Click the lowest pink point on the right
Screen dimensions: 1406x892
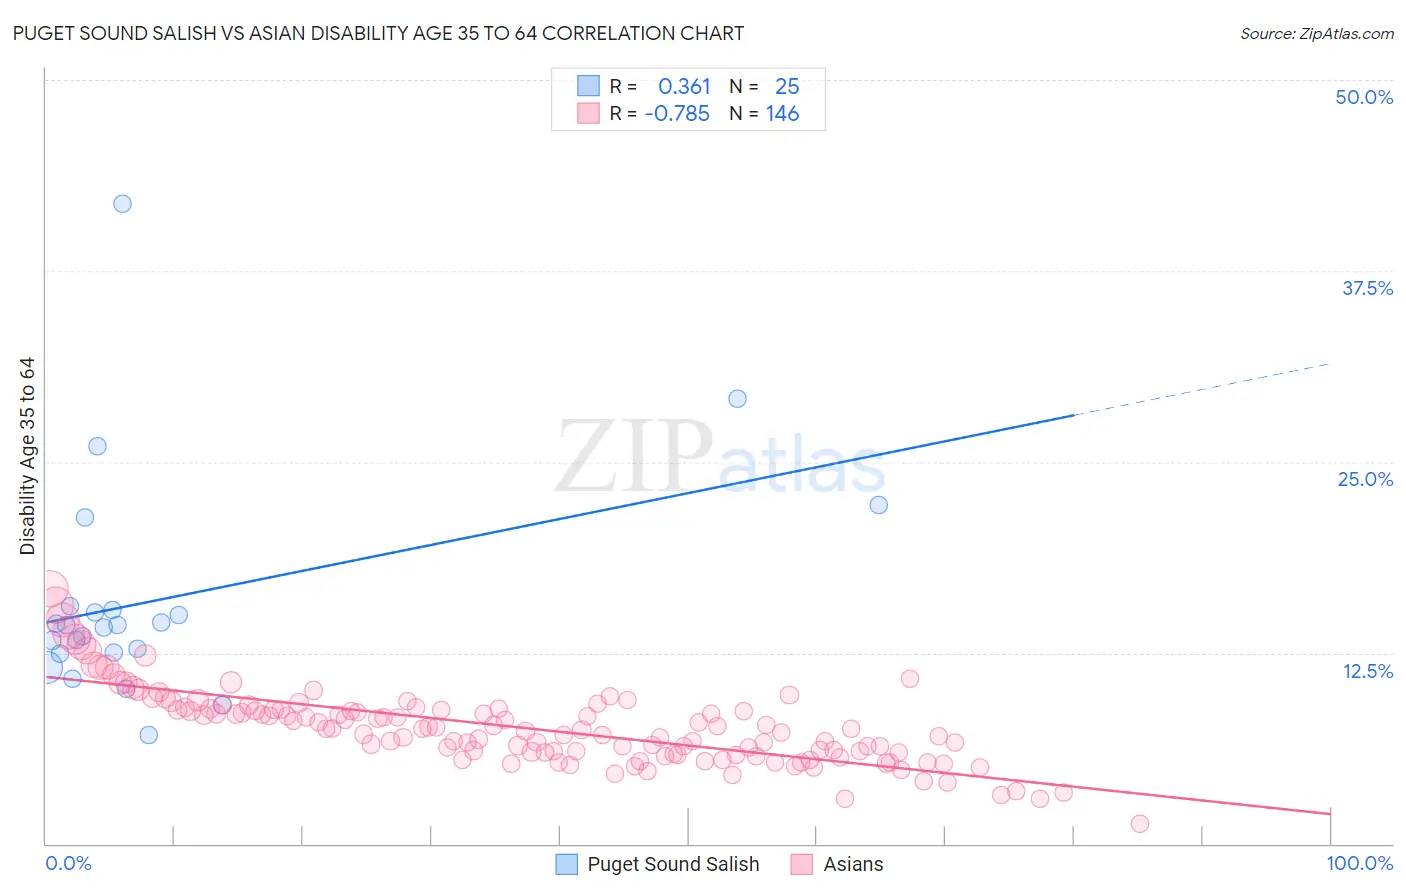coord(1139,823)
